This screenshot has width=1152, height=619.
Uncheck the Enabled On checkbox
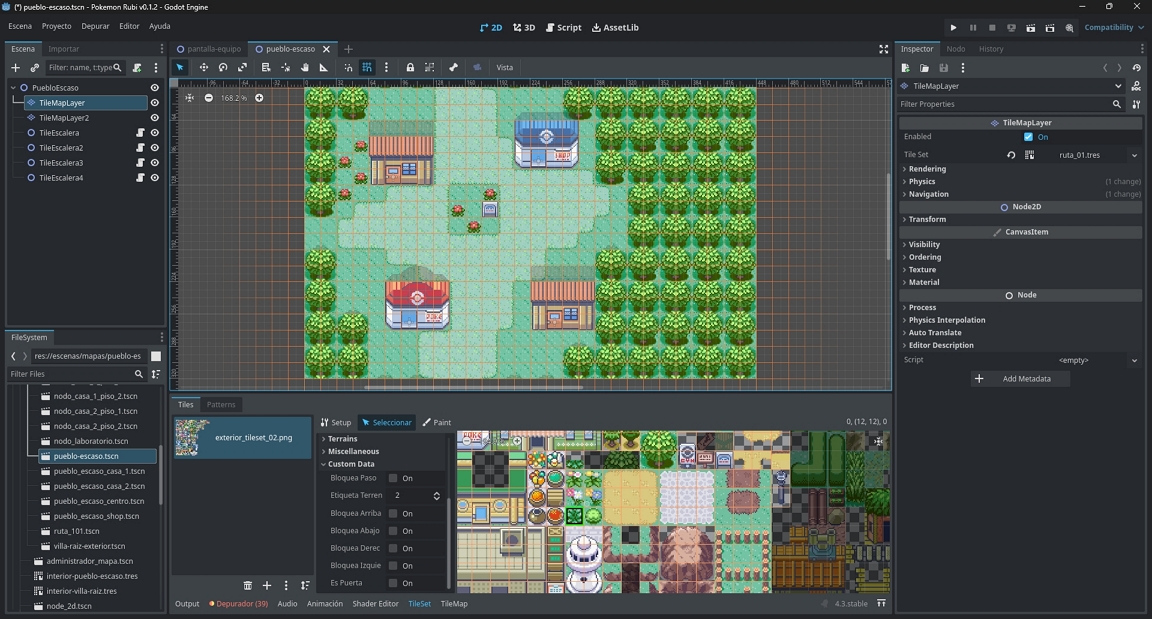tap(1028, 137)
